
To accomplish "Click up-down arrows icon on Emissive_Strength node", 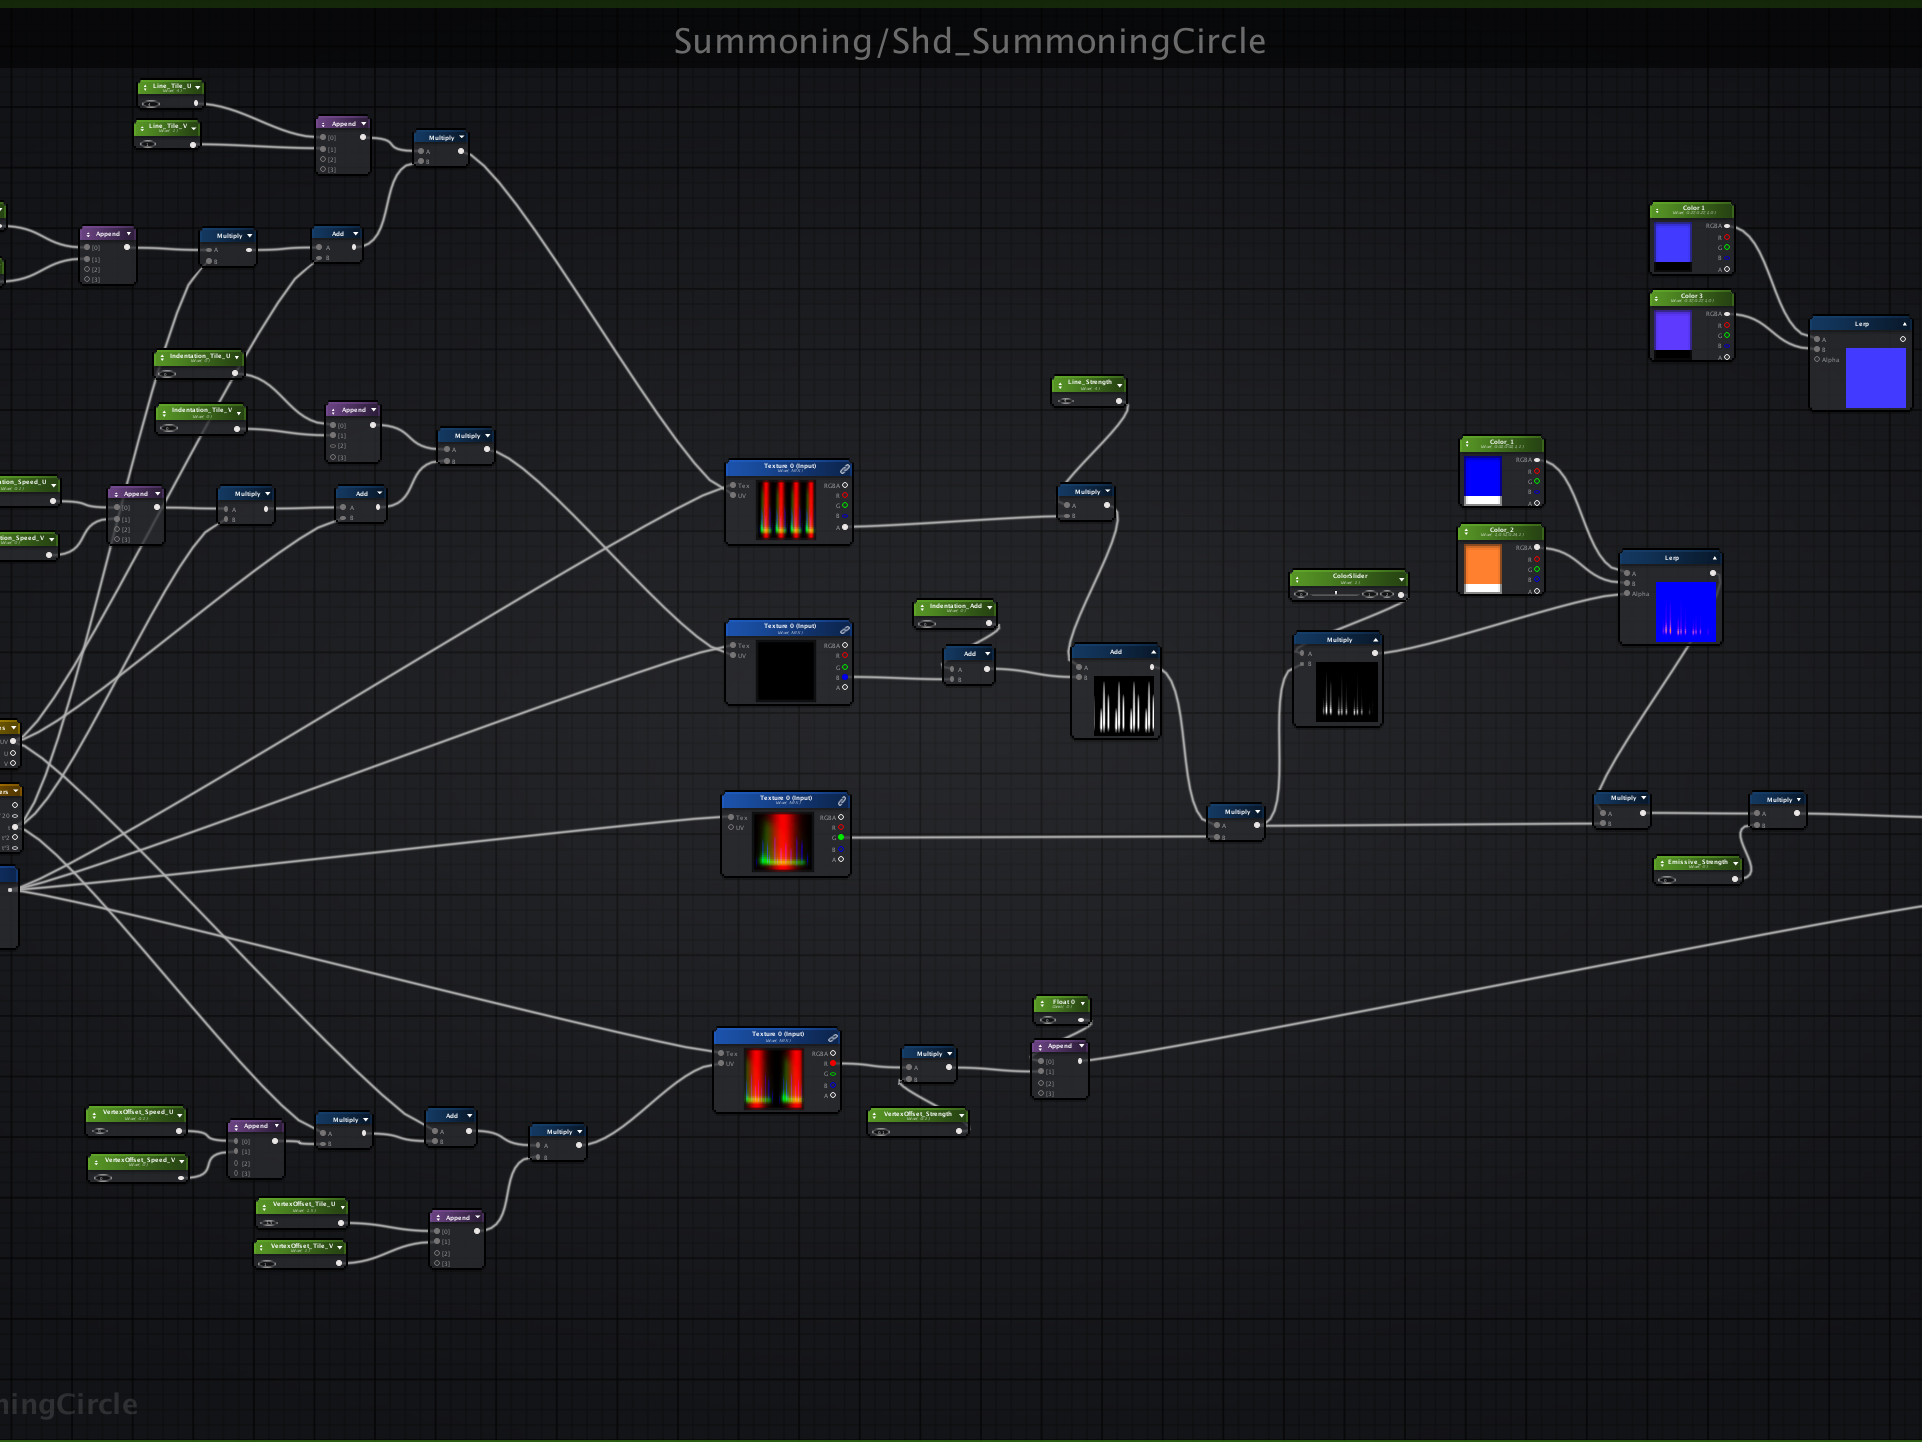I will 1661,863.
